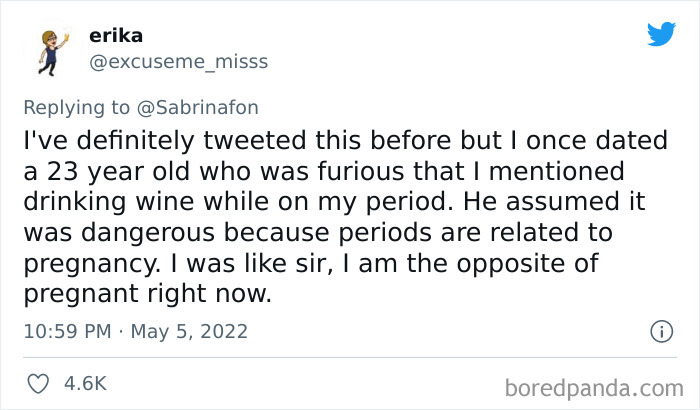Viewport: 700px width, 410px height.
Task: Click the Twitter bird logo
Action: click(x=661, y=33)
